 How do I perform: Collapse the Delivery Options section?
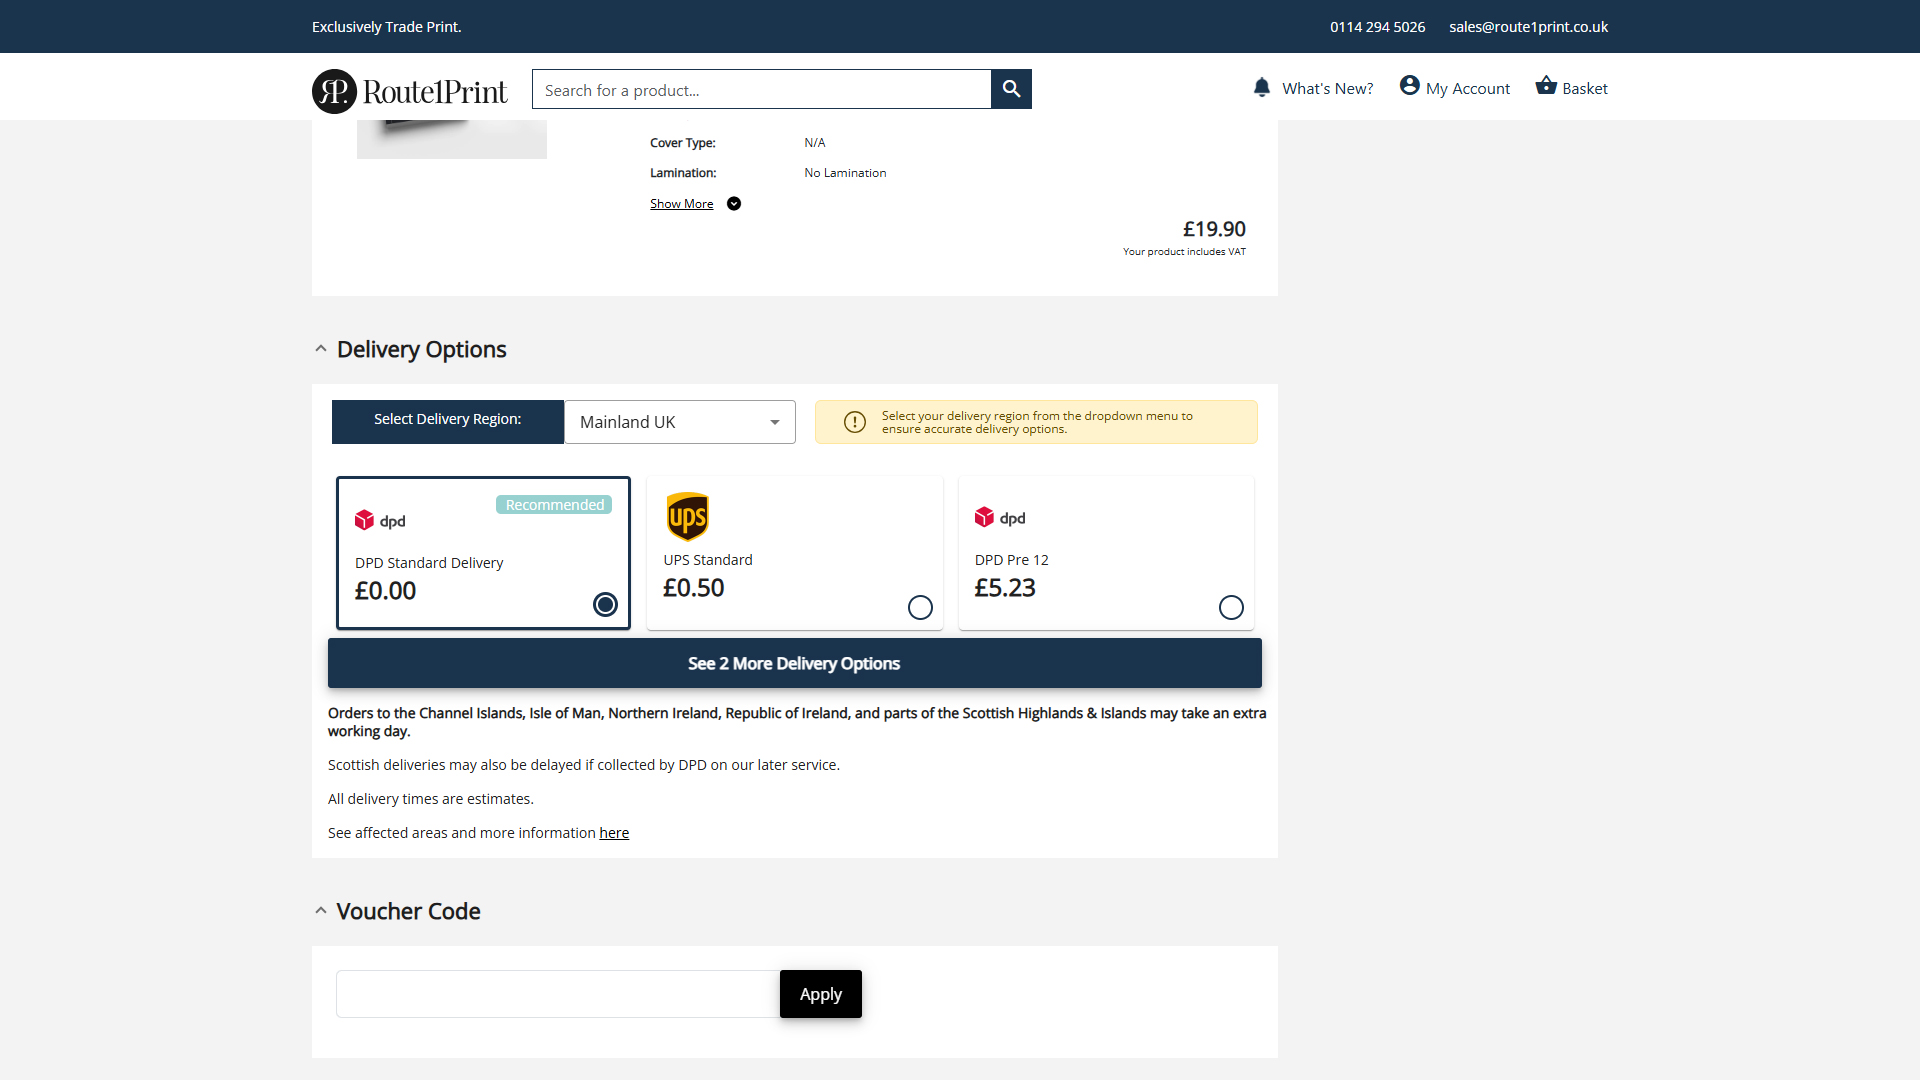point(321,349)
